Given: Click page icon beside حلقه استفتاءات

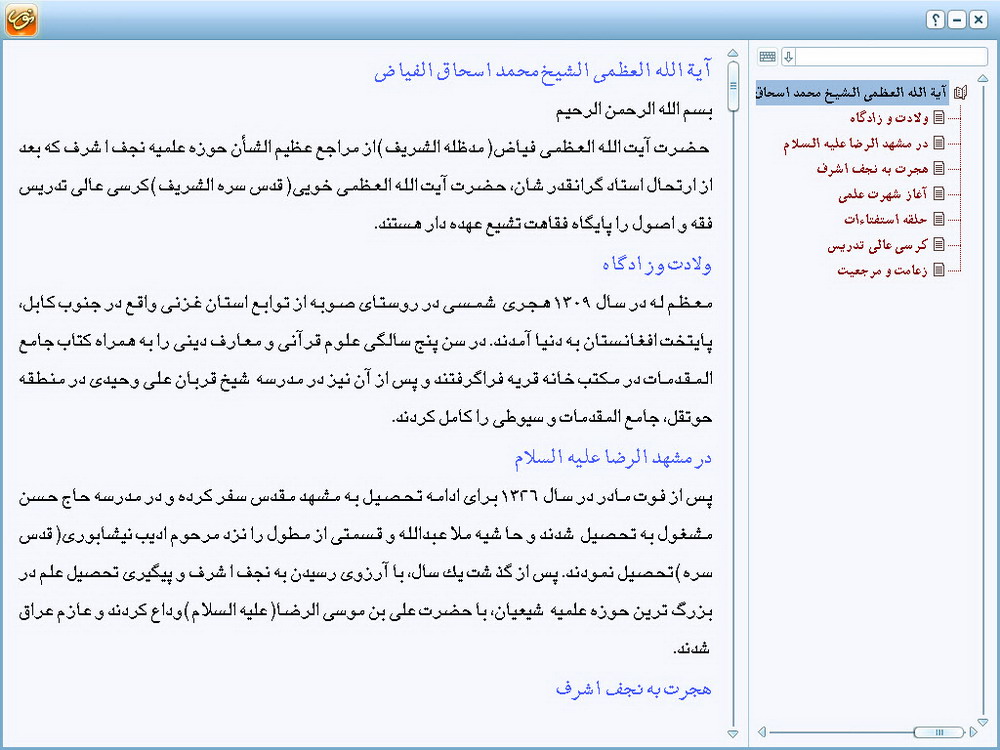Looking at the screenshot, I should pyautogui.click(x=939, y=219).
